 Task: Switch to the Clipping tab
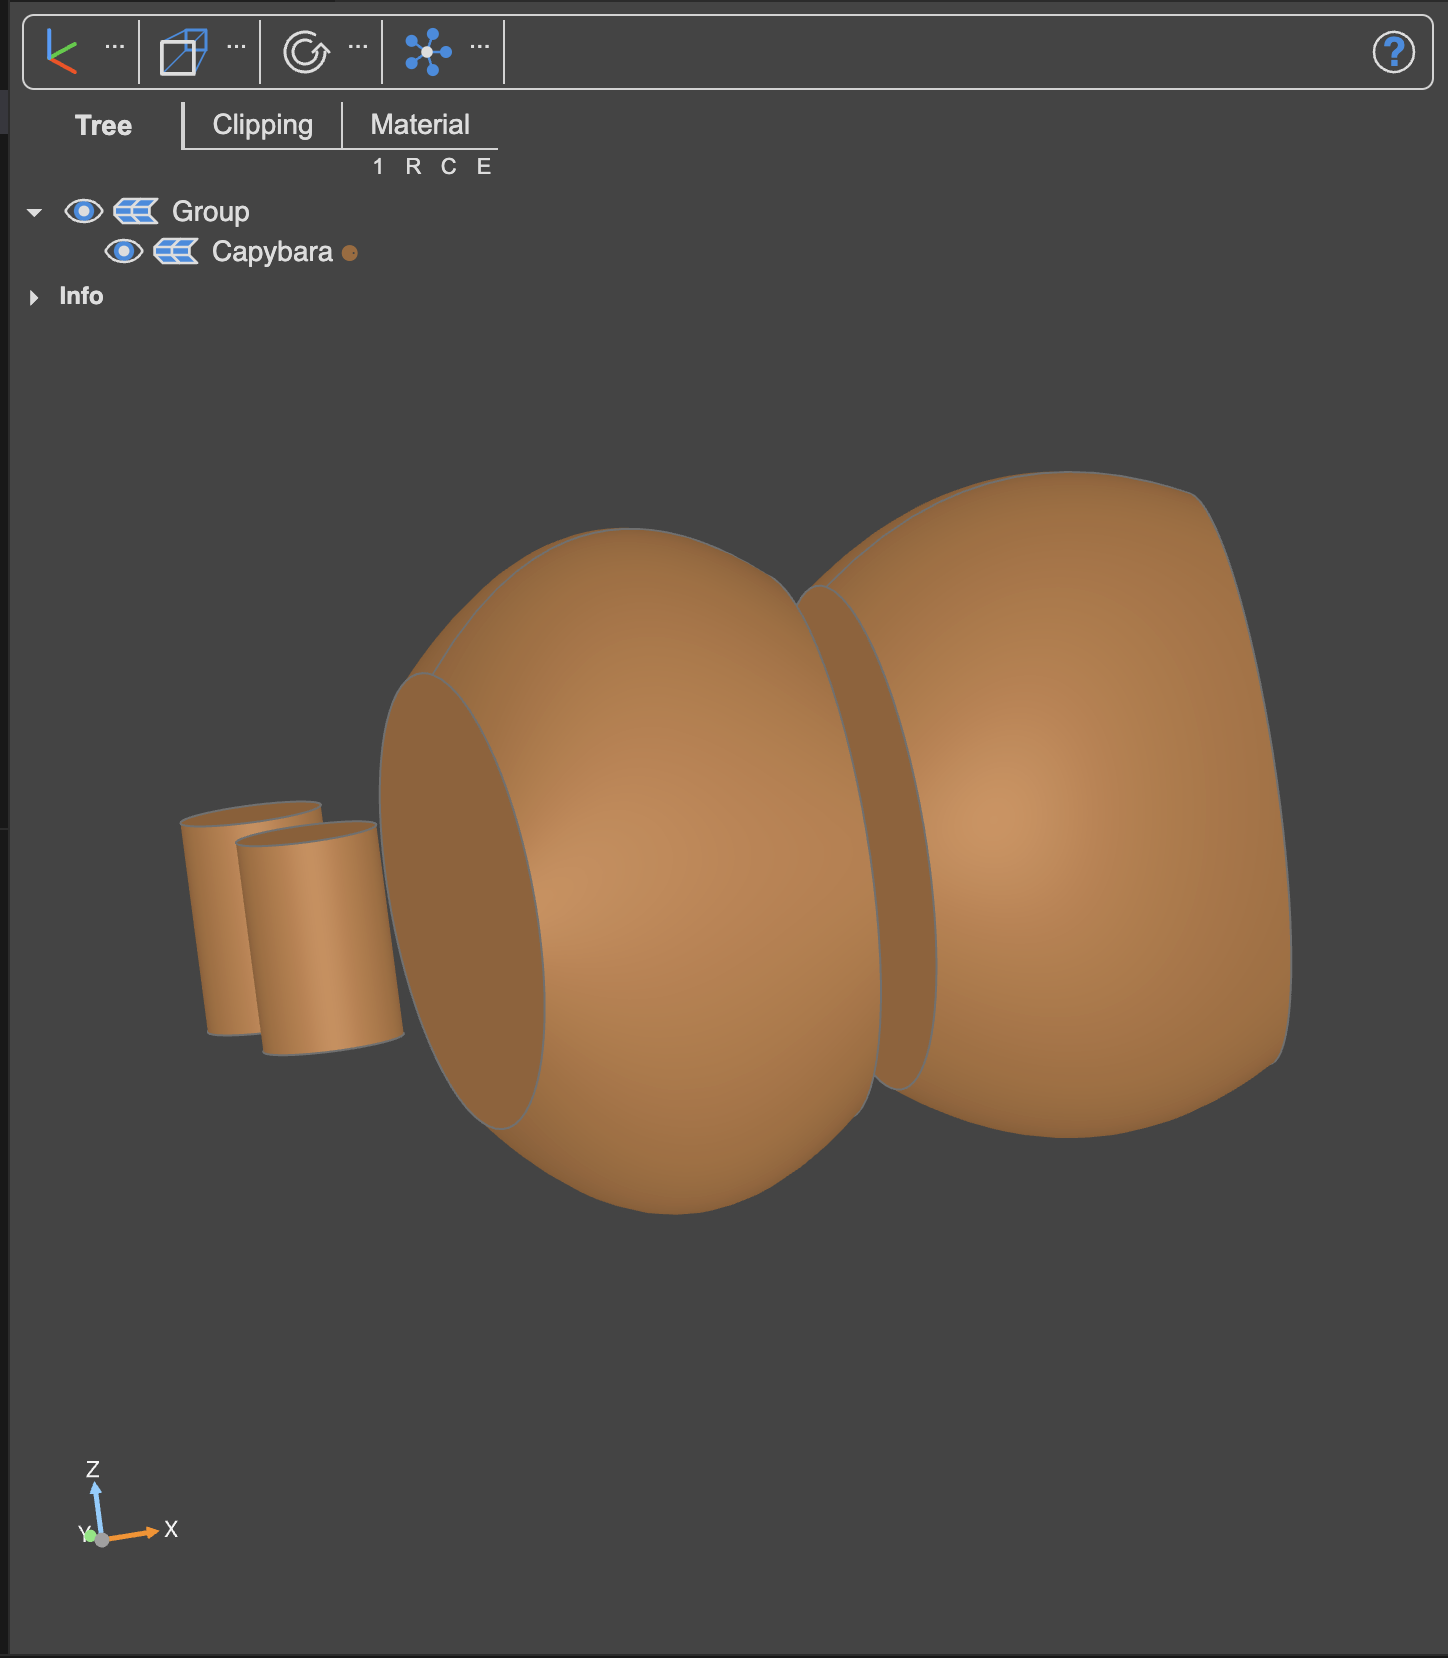pyautogui.click(x=263, y=125)
